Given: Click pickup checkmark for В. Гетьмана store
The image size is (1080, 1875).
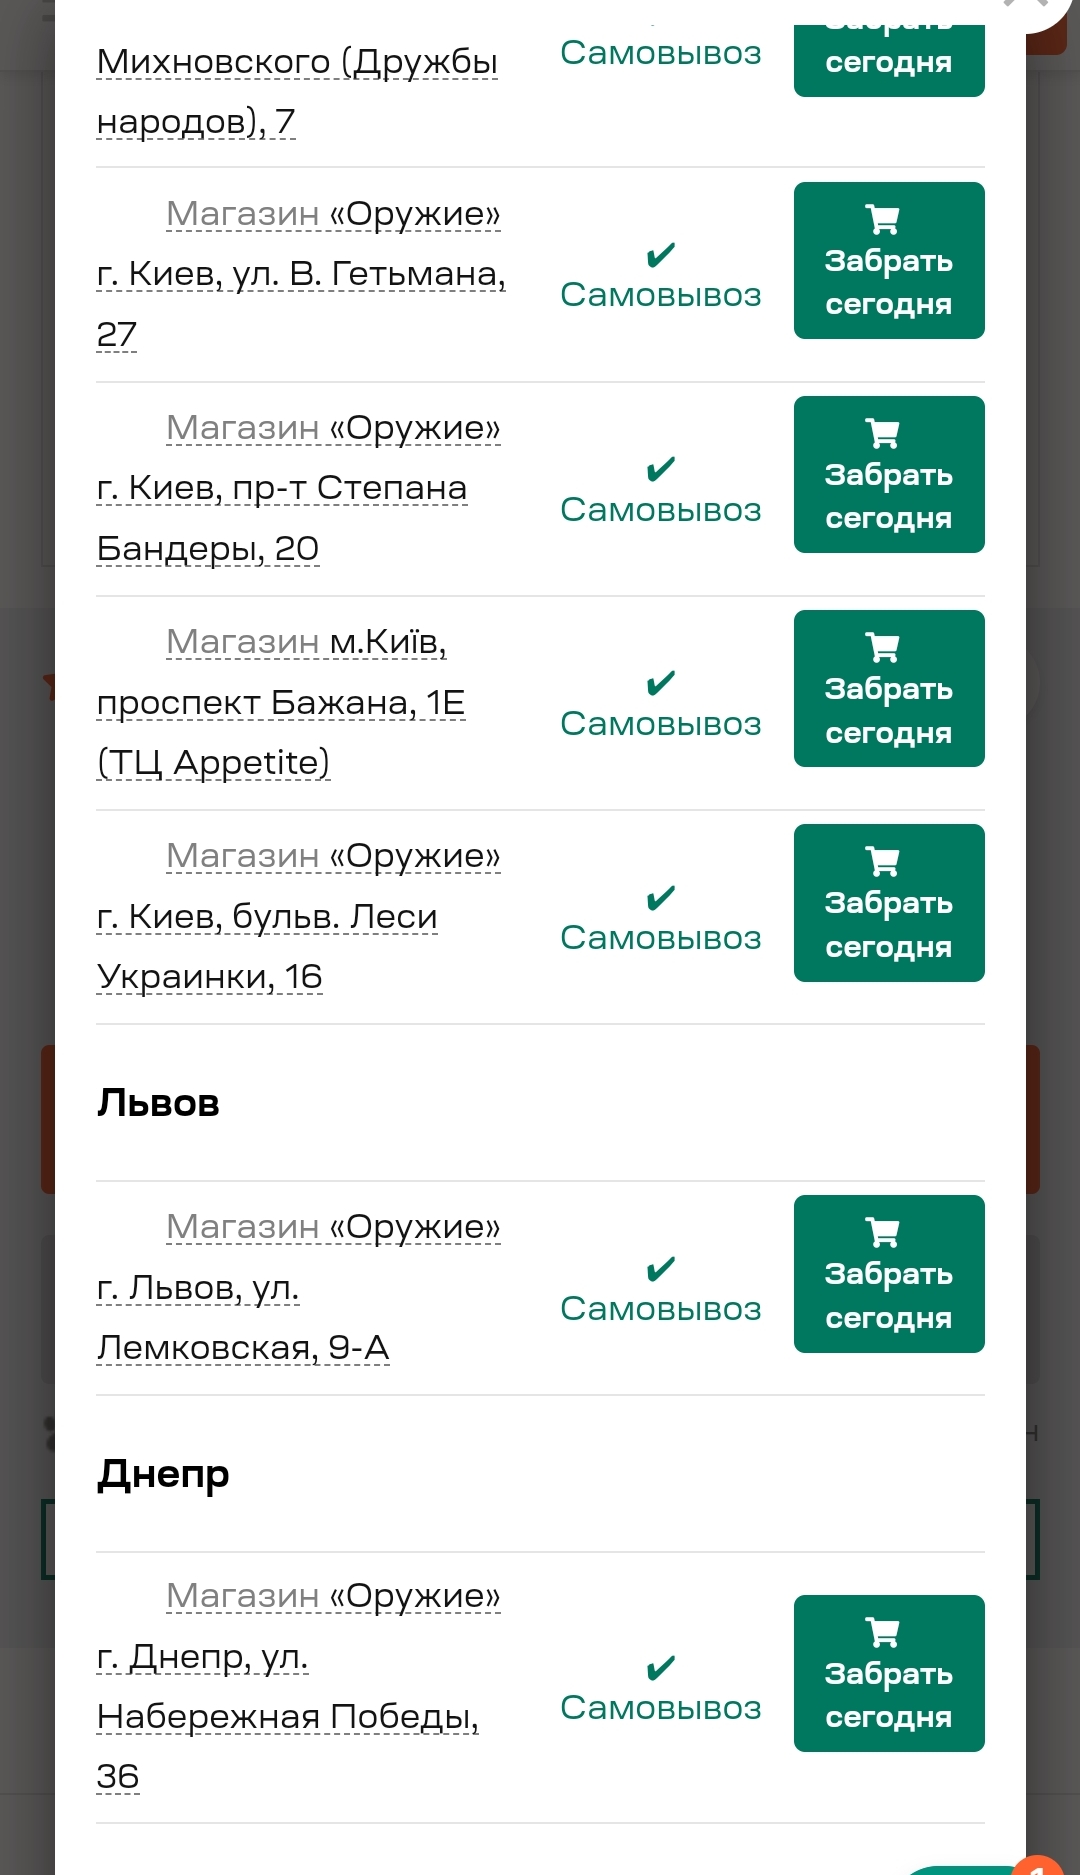Looking at the screenshot, I should pyautogui.click(x=661, y=255).
